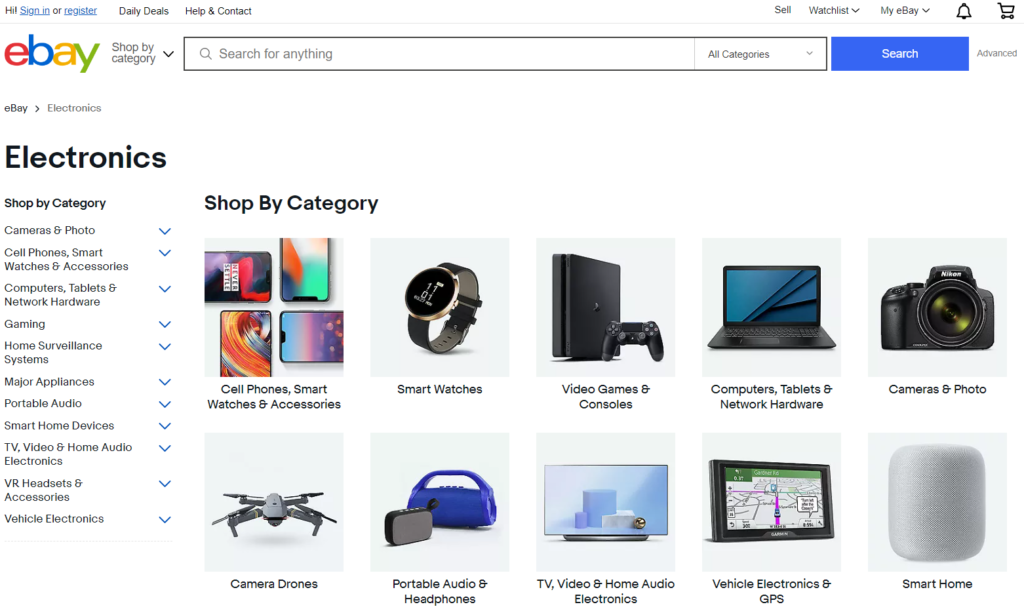Open the shopping cart icon
Screen dimensions: 1024x611
1006,11
